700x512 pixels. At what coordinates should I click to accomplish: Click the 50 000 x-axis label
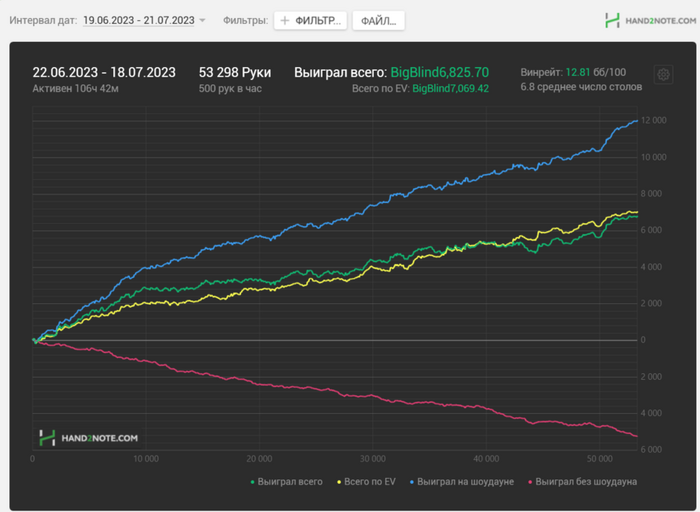point(600,459)
